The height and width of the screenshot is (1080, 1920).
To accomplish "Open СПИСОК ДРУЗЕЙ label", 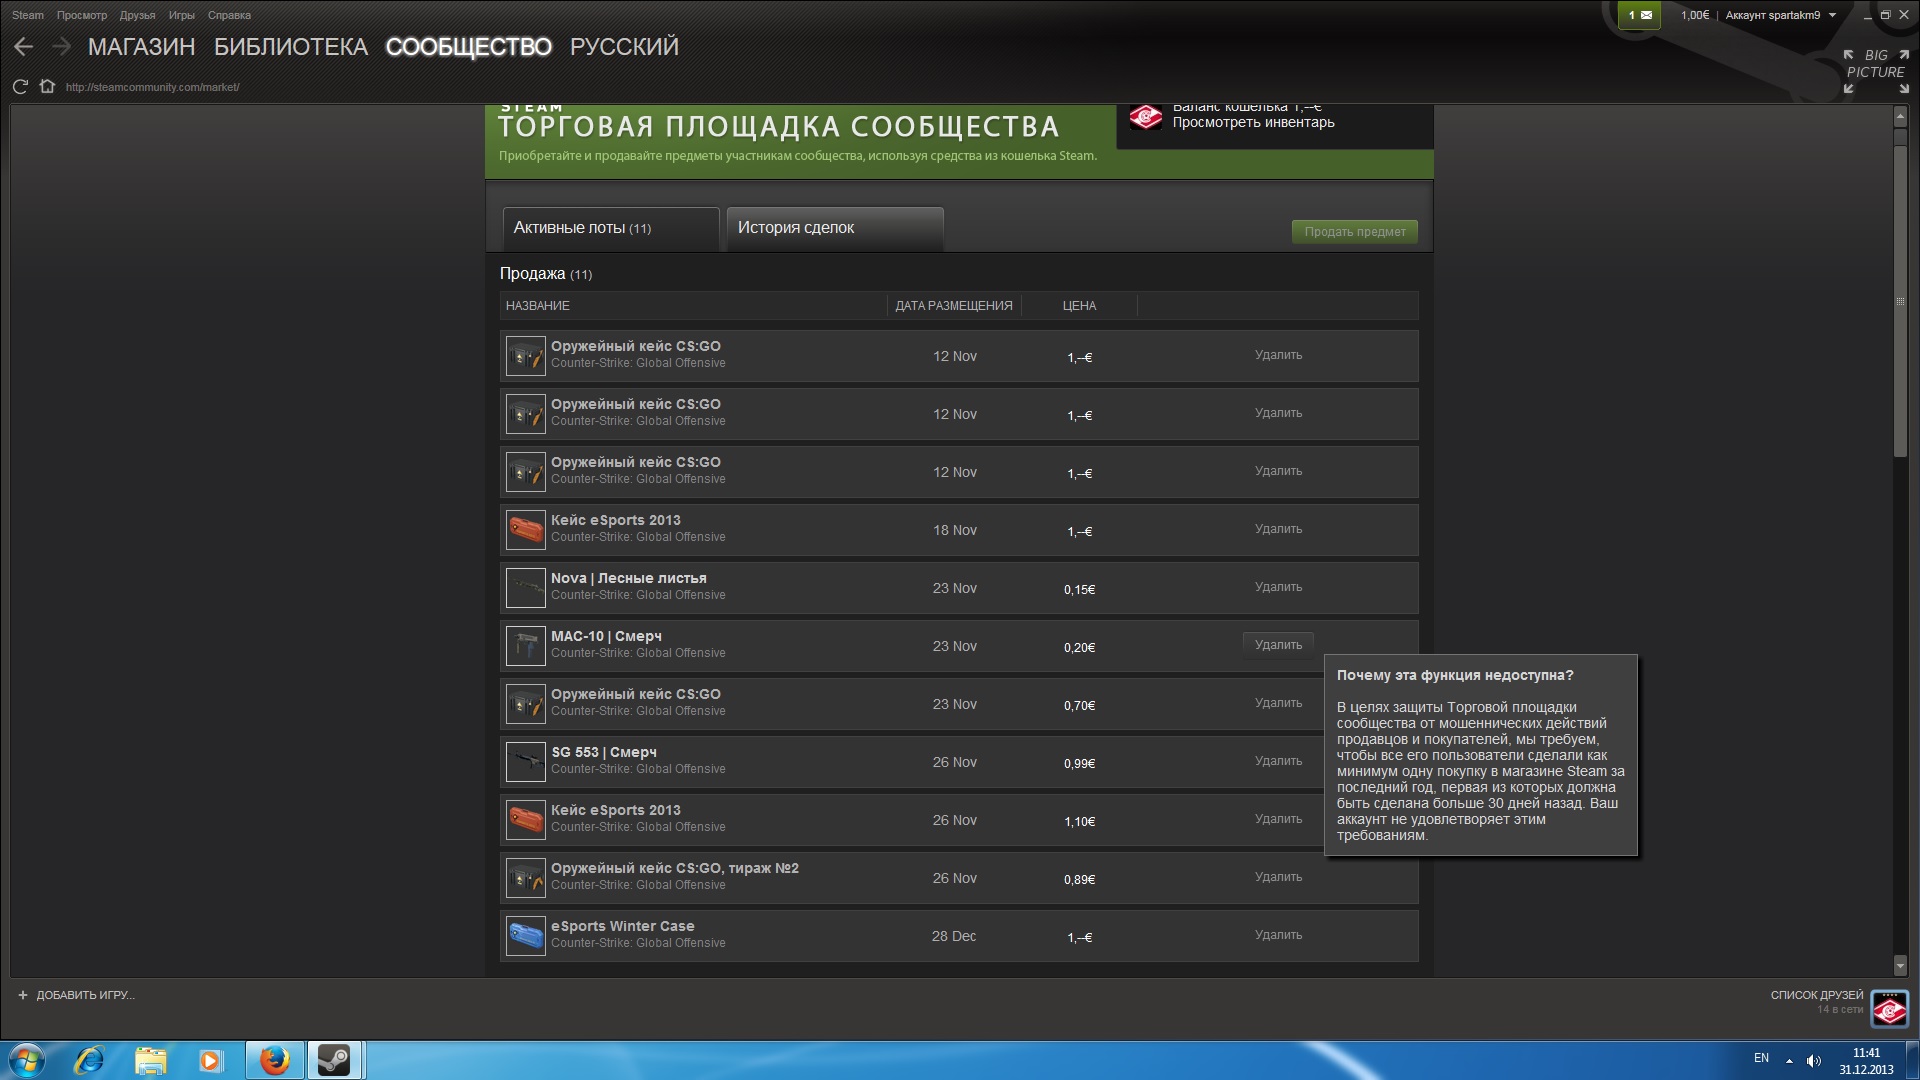I will pos(1817,995).
